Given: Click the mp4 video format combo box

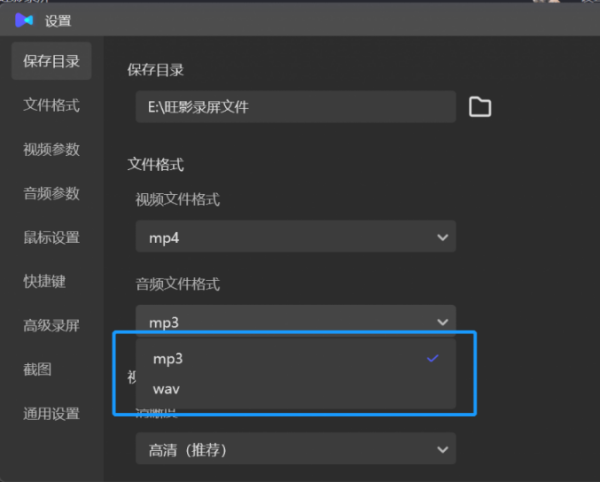Looking at the screenshot, I should (295, 236).
